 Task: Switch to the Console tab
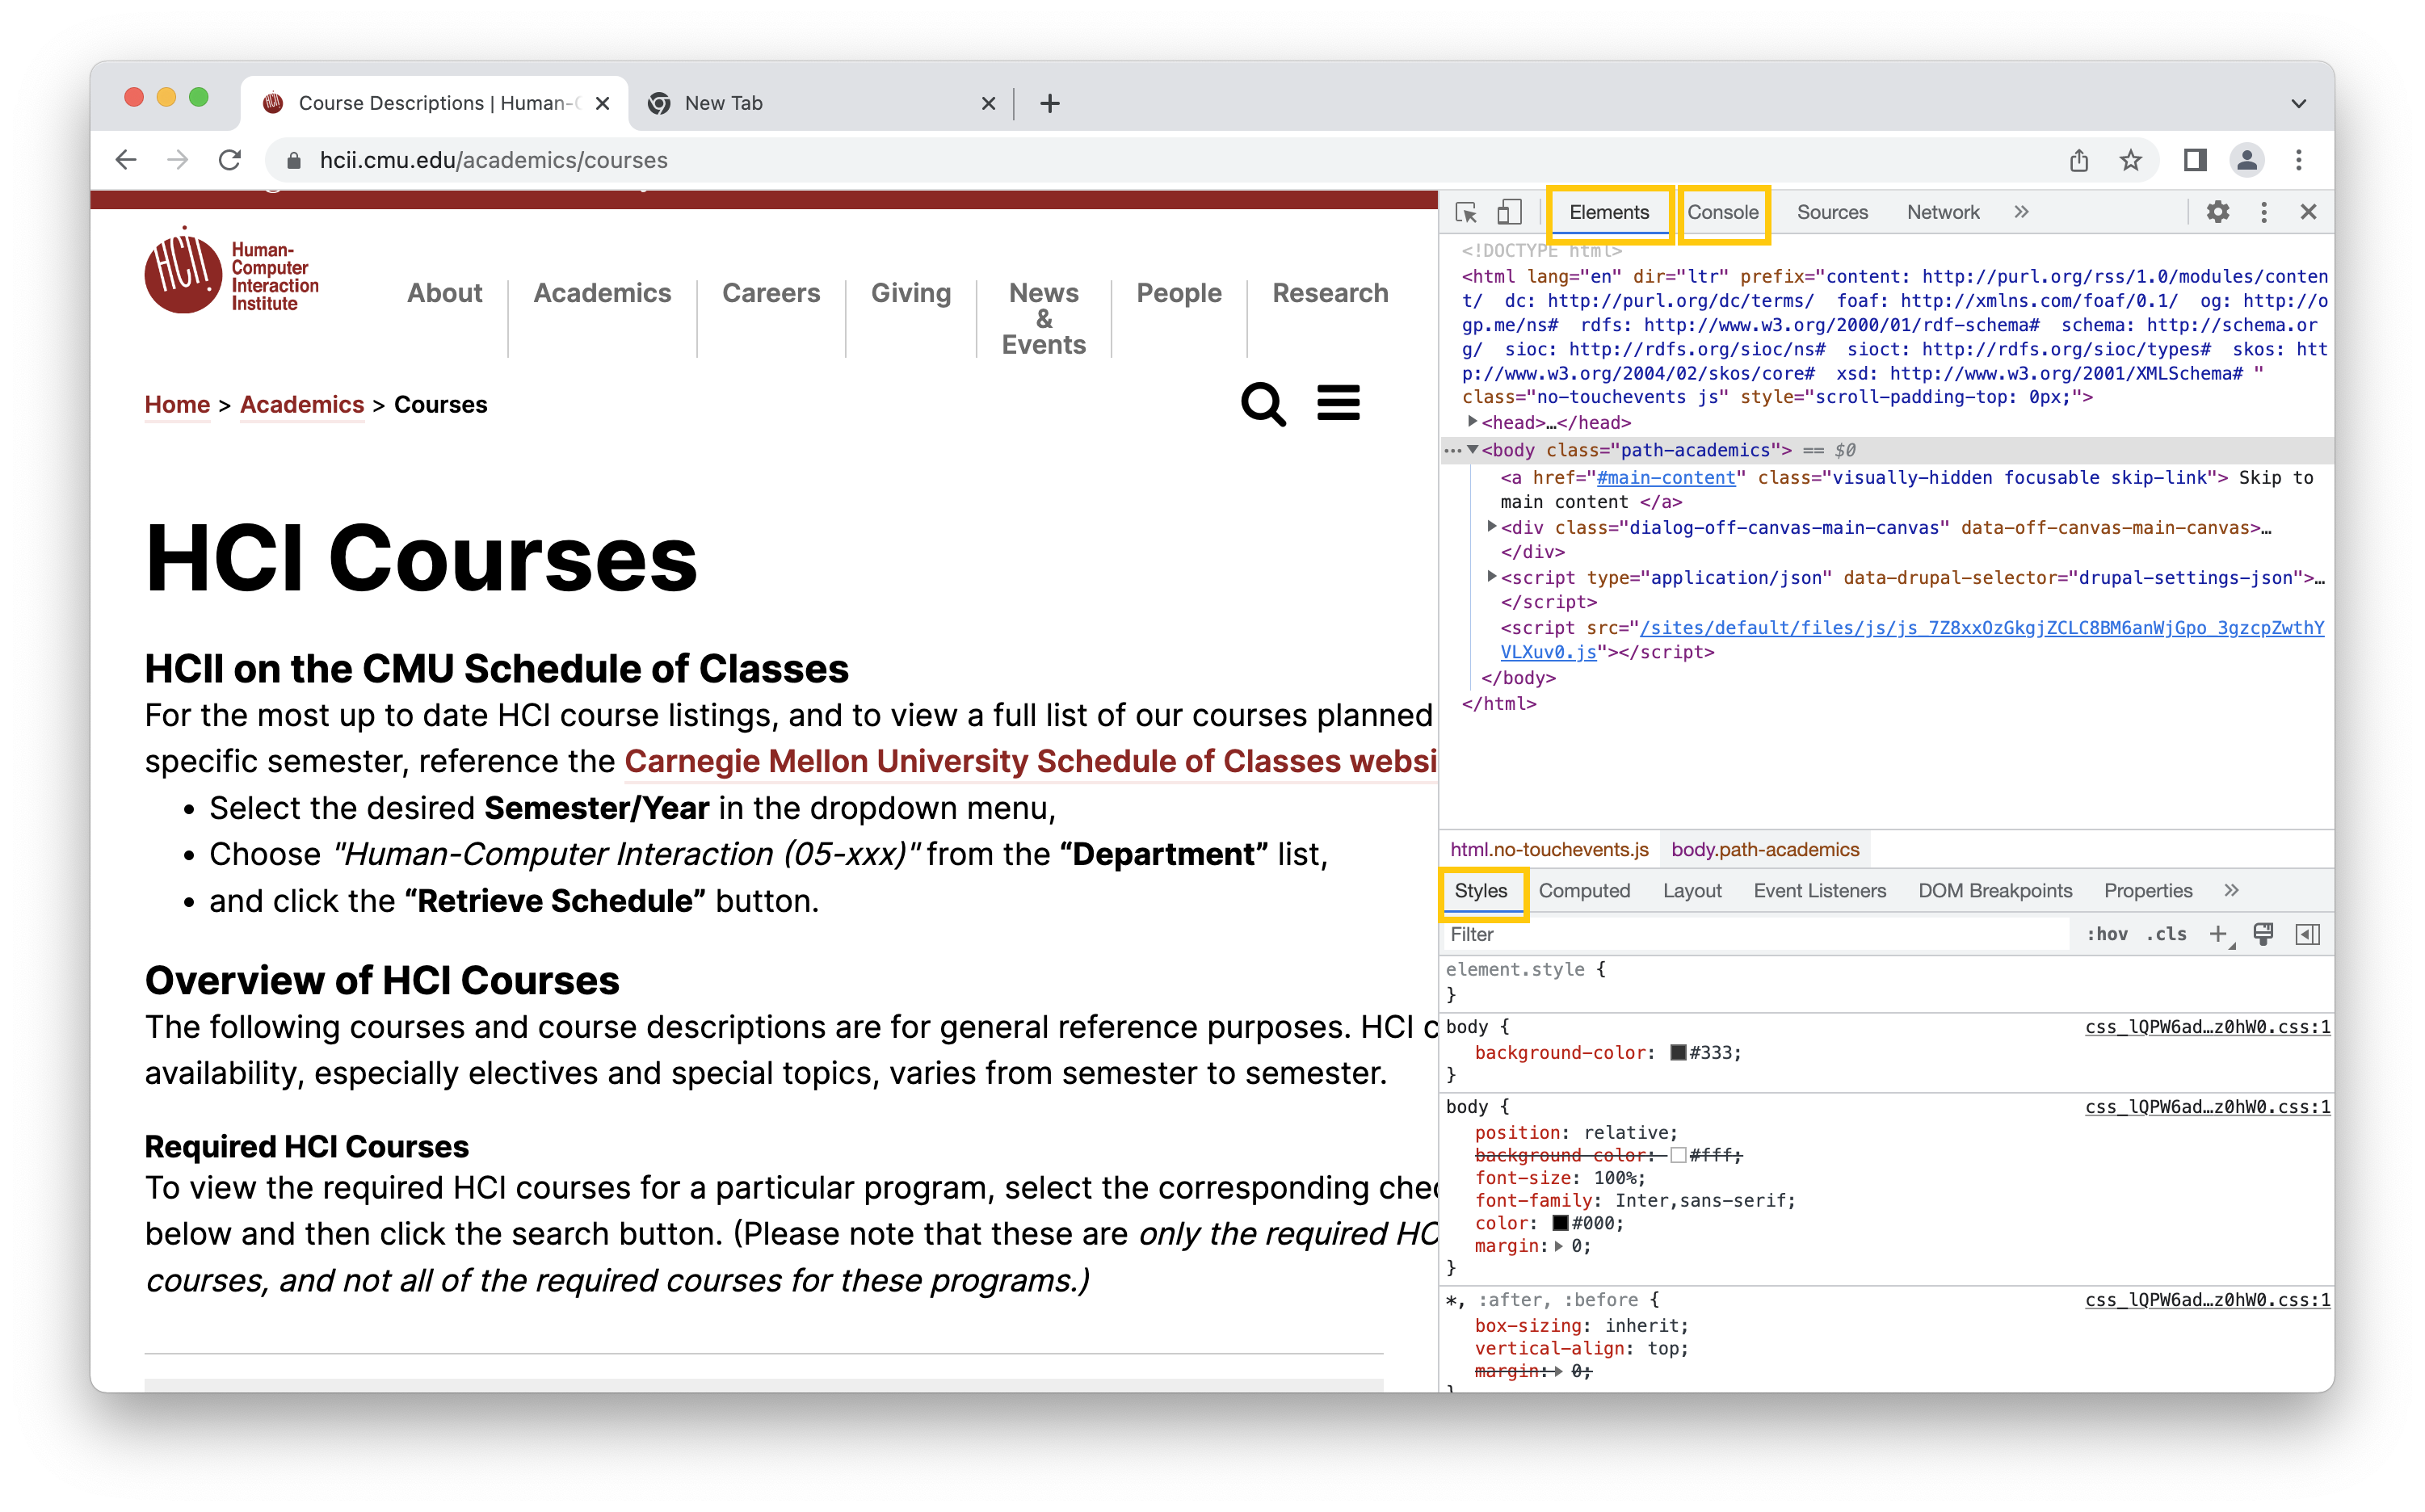(x=1722, y=212)
